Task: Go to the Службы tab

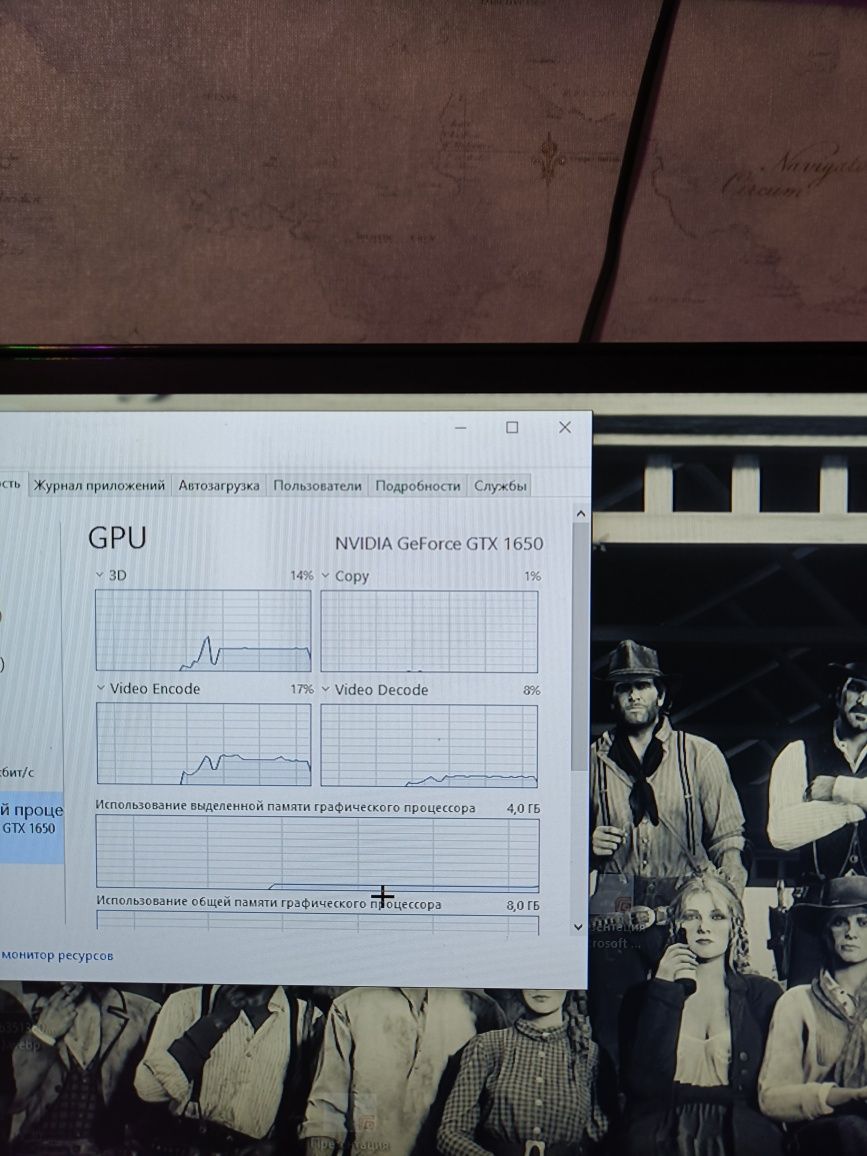Action: coord(500,485)
